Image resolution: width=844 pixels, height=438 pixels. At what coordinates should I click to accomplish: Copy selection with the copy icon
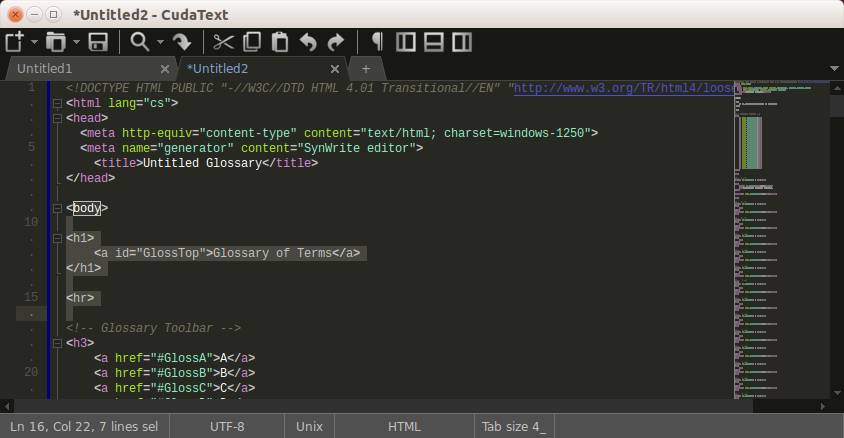click(x=252, y=42)
